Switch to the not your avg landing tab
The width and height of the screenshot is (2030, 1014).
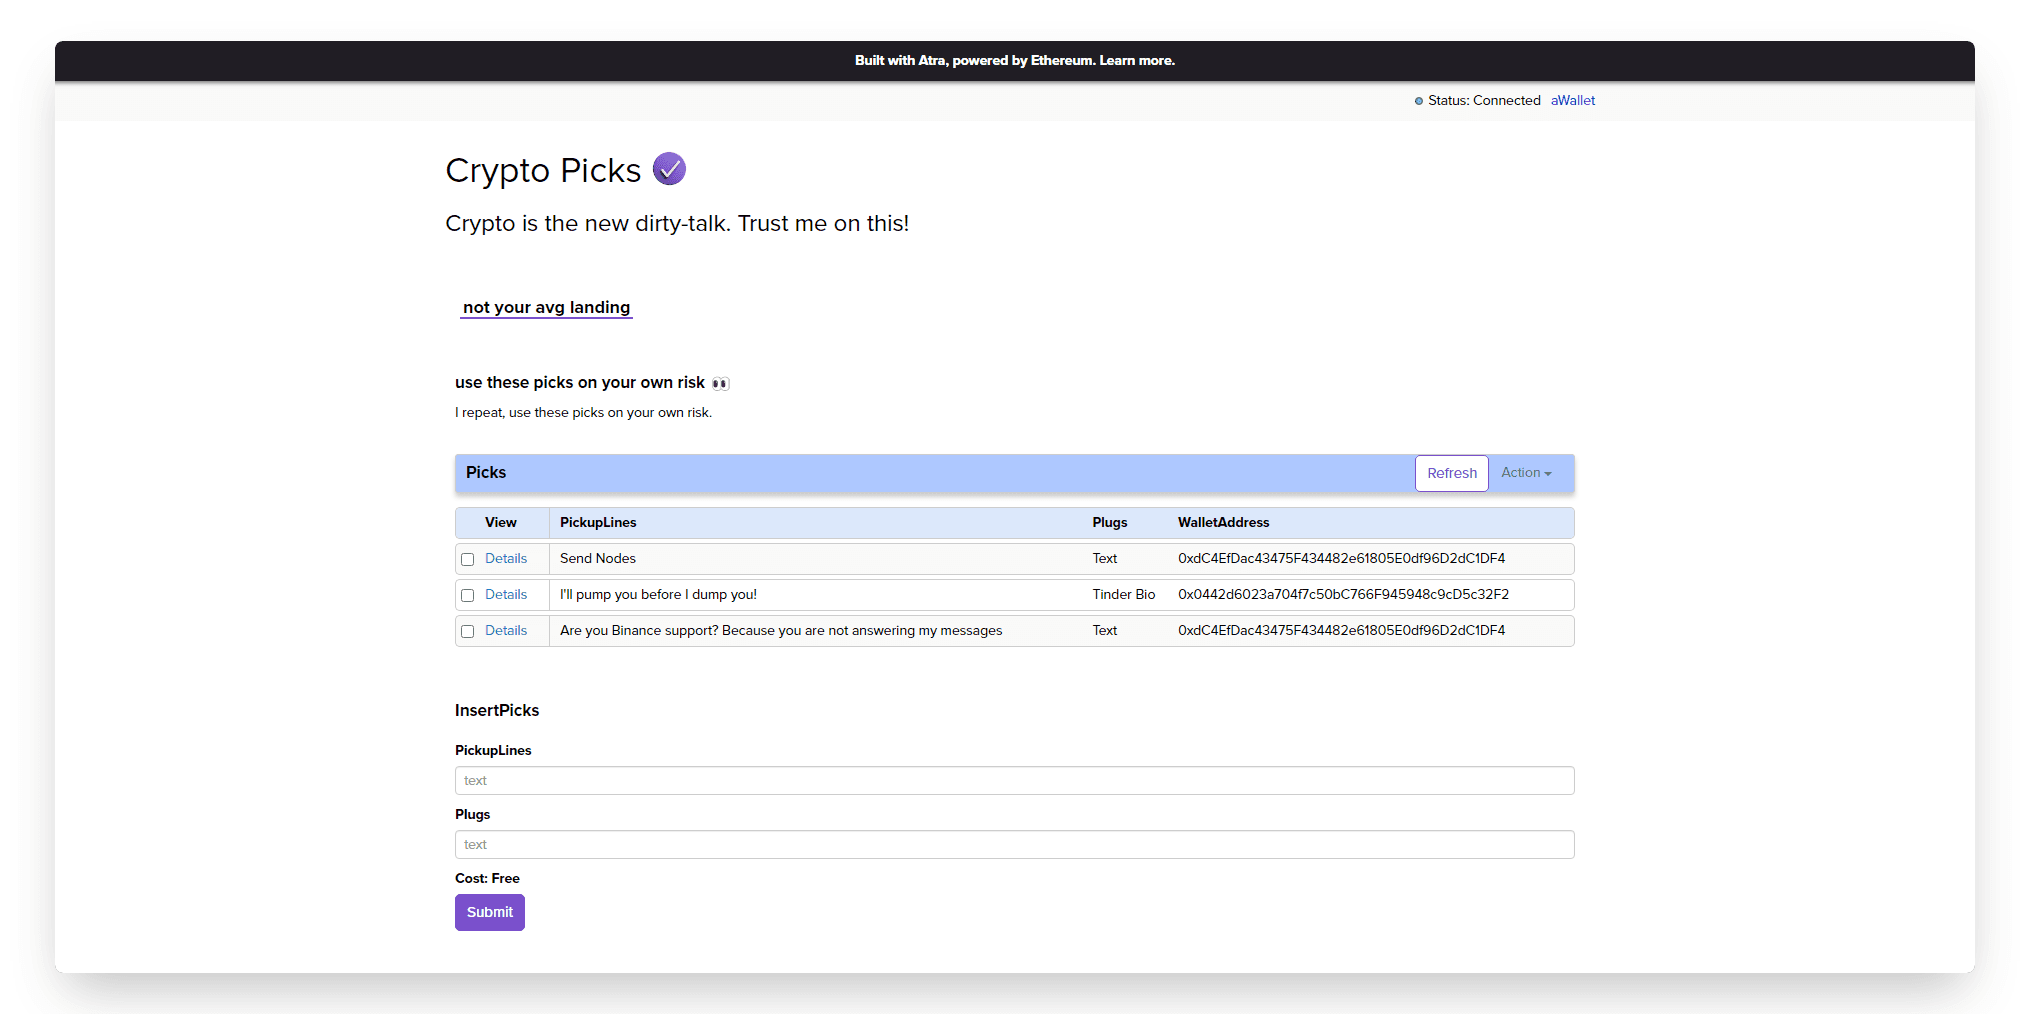546,307
